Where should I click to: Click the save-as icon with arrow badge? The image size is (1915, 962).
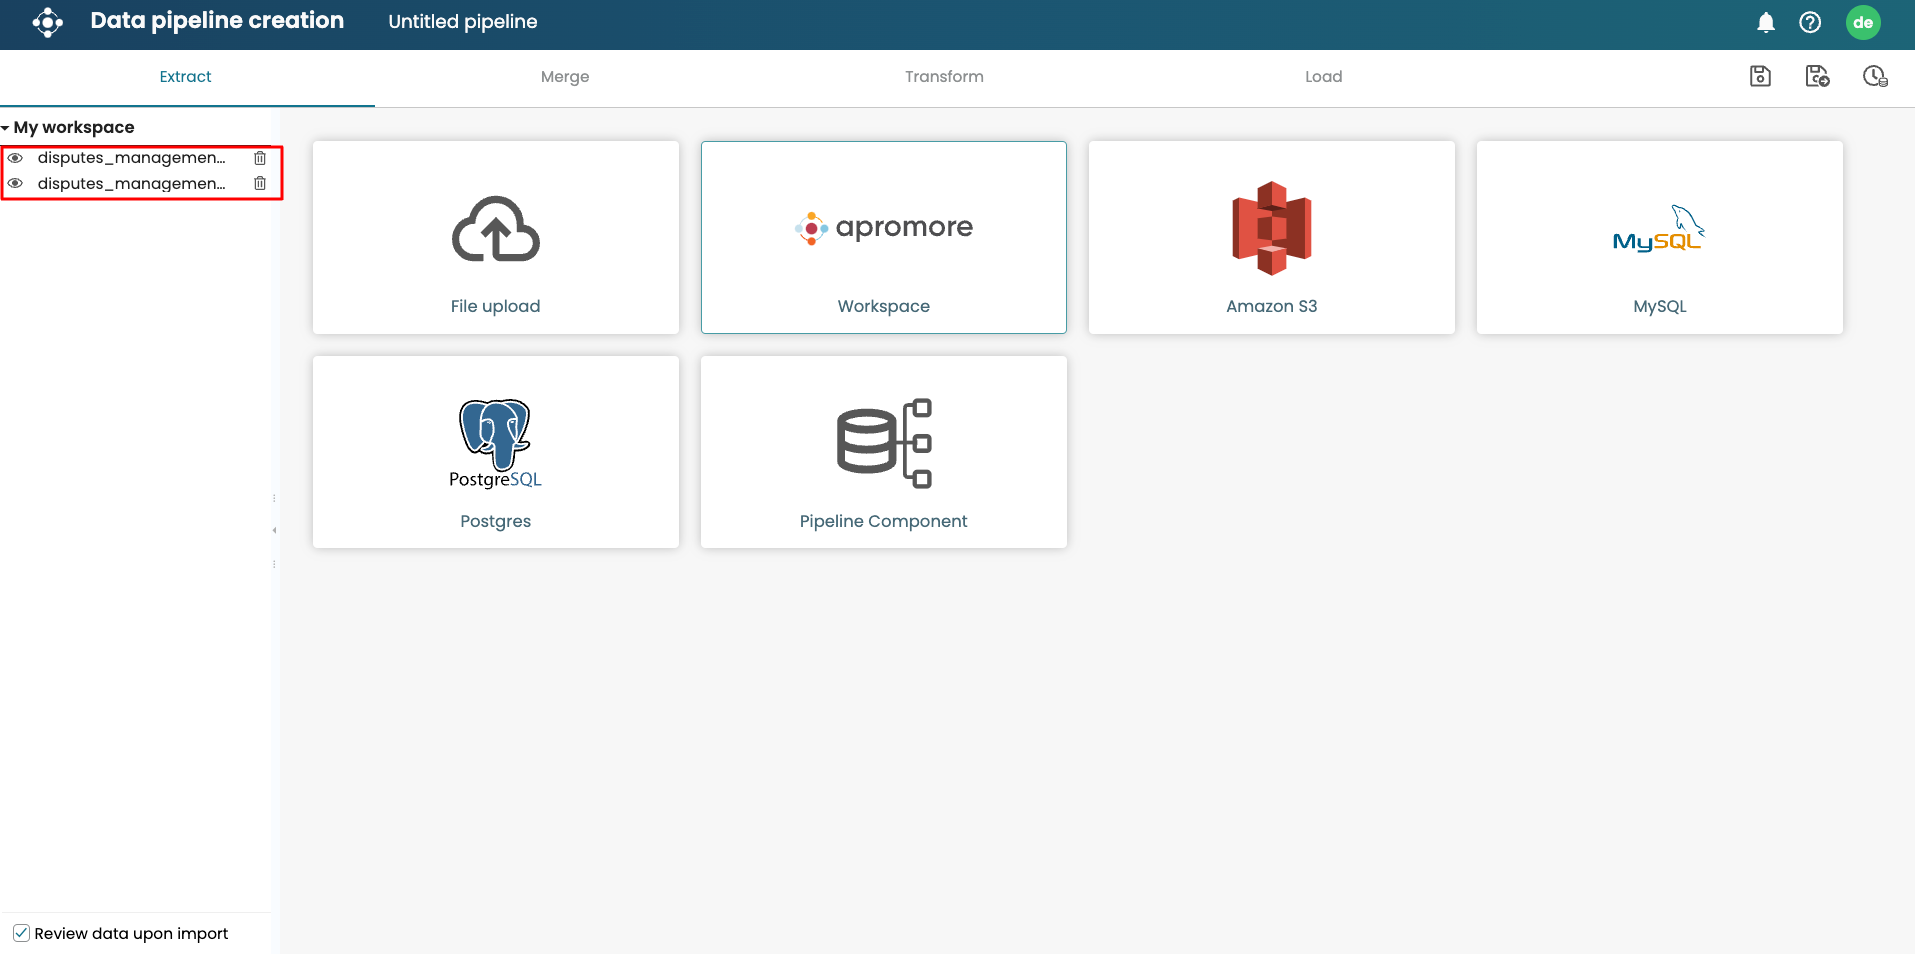(x=1817, y=76)
